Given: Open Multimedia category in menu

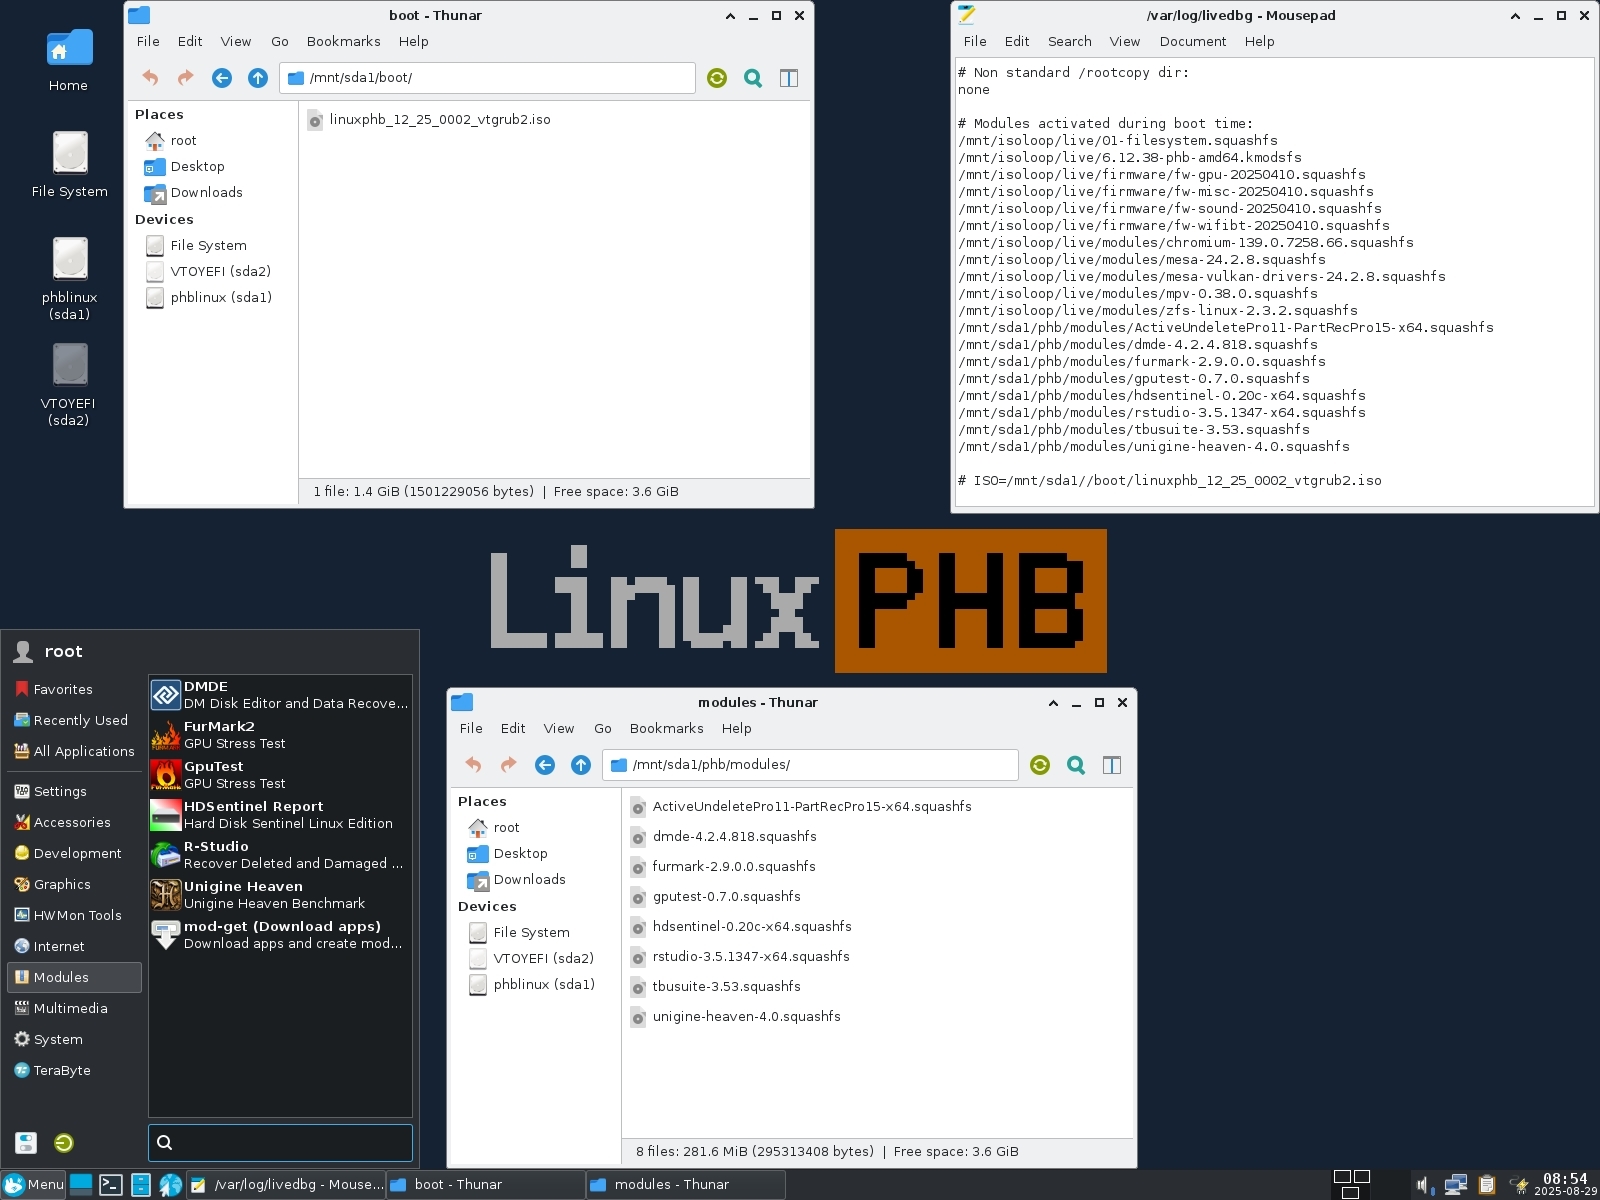Looking at the screenshot, I should click(74, 1008).
